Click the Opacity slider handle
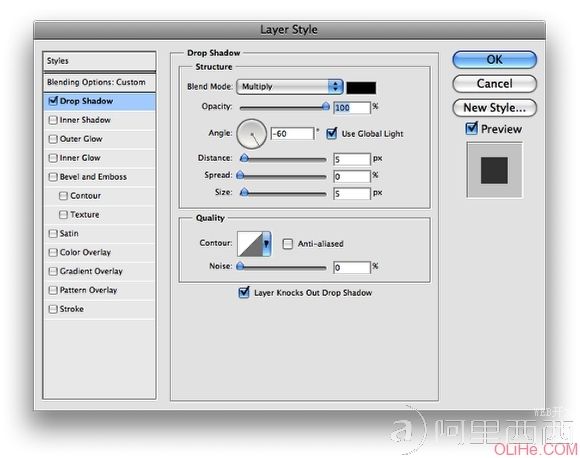 coord(326,107)
